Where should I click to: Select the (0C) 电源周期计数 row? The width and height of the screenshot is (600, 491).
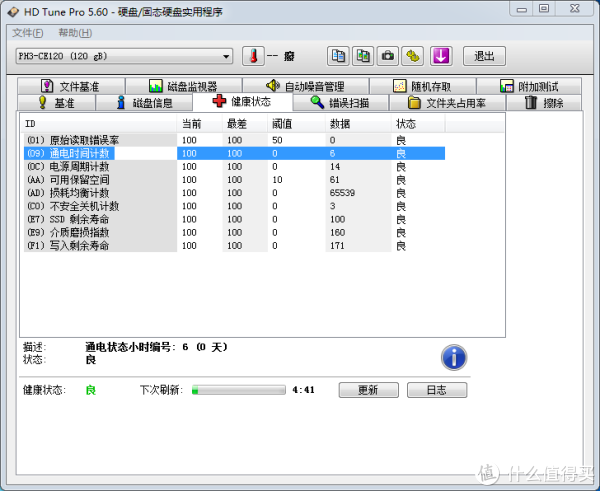(x=234, y=166)
